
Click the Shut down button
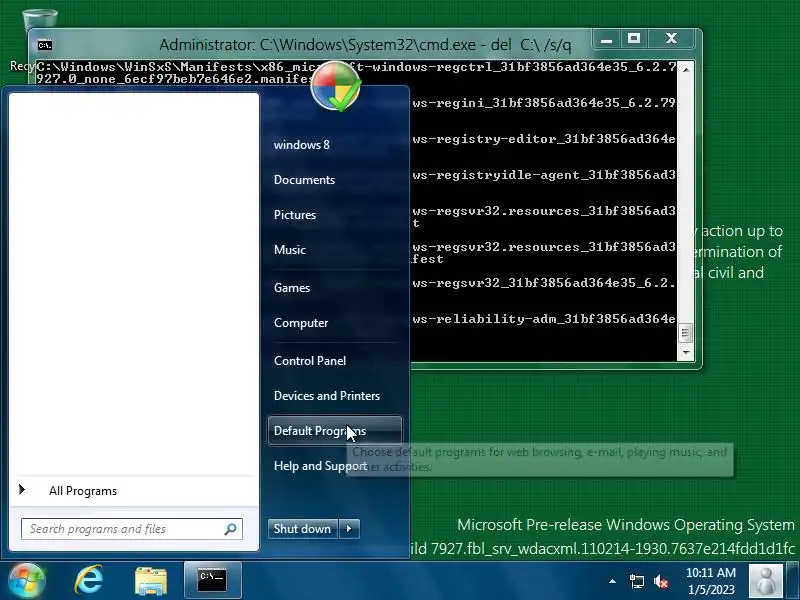302,529
